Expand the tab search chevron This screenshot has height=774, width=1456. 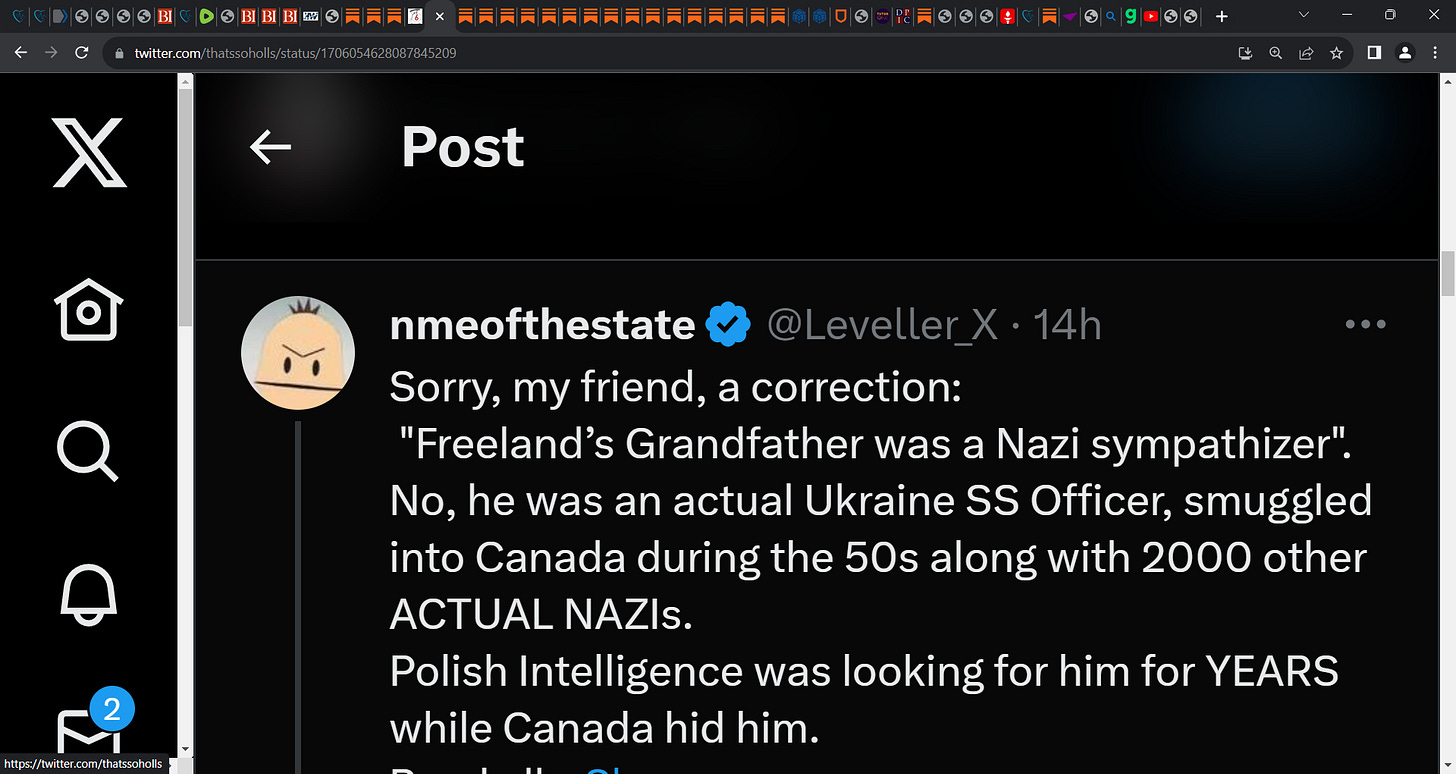click(x=1303, y=15)
